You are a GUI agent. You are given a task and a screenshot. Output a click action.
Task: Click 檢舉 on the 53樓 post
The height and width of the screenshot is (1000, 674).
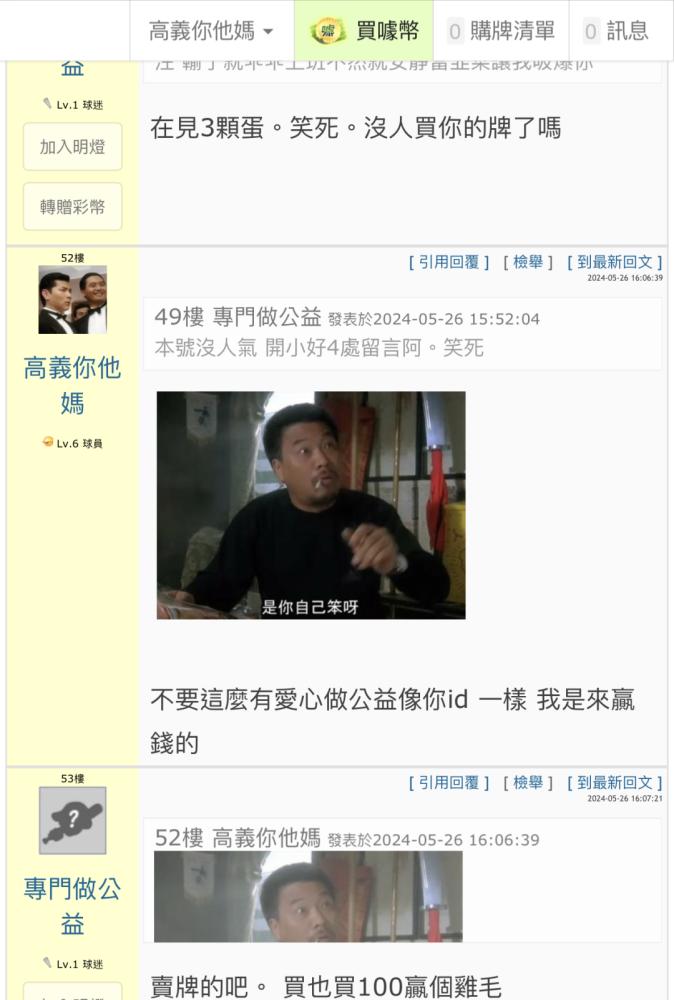528,783
